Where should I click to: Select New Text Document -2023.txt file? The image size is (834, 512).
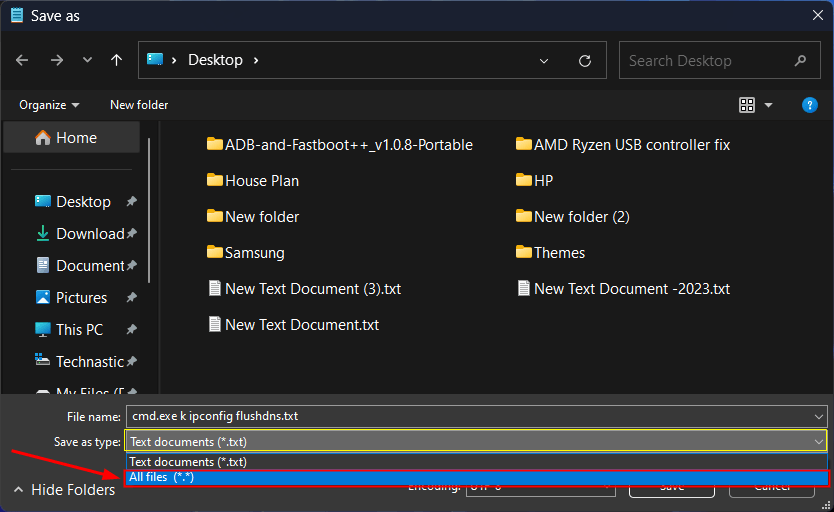point(623,289)
